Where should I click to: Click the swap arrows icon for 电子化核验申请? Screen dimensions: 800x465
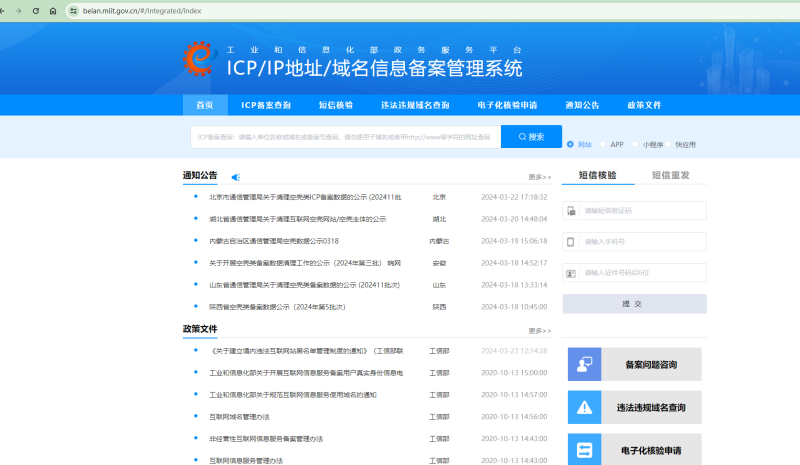[584, 450]
